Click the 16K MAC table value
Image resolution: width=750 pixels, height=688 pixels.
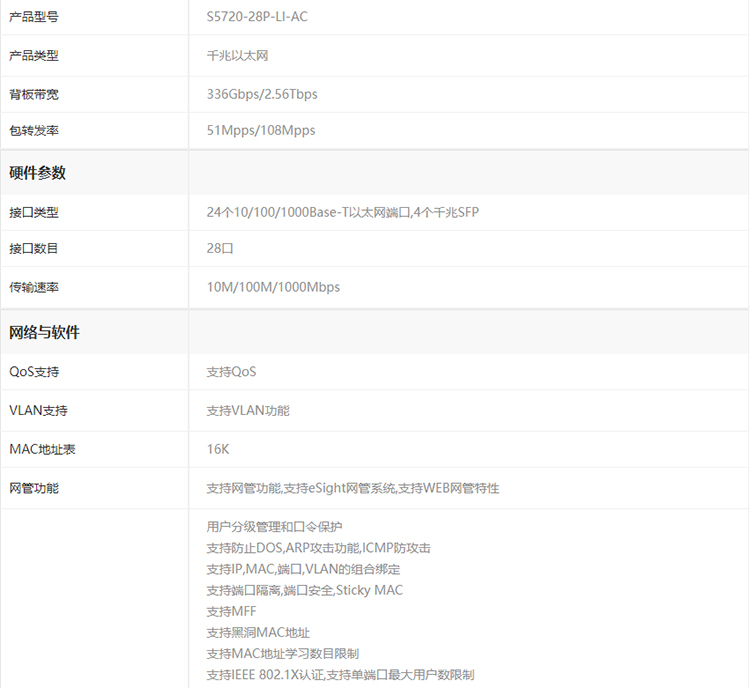click(x=218, y=449)
